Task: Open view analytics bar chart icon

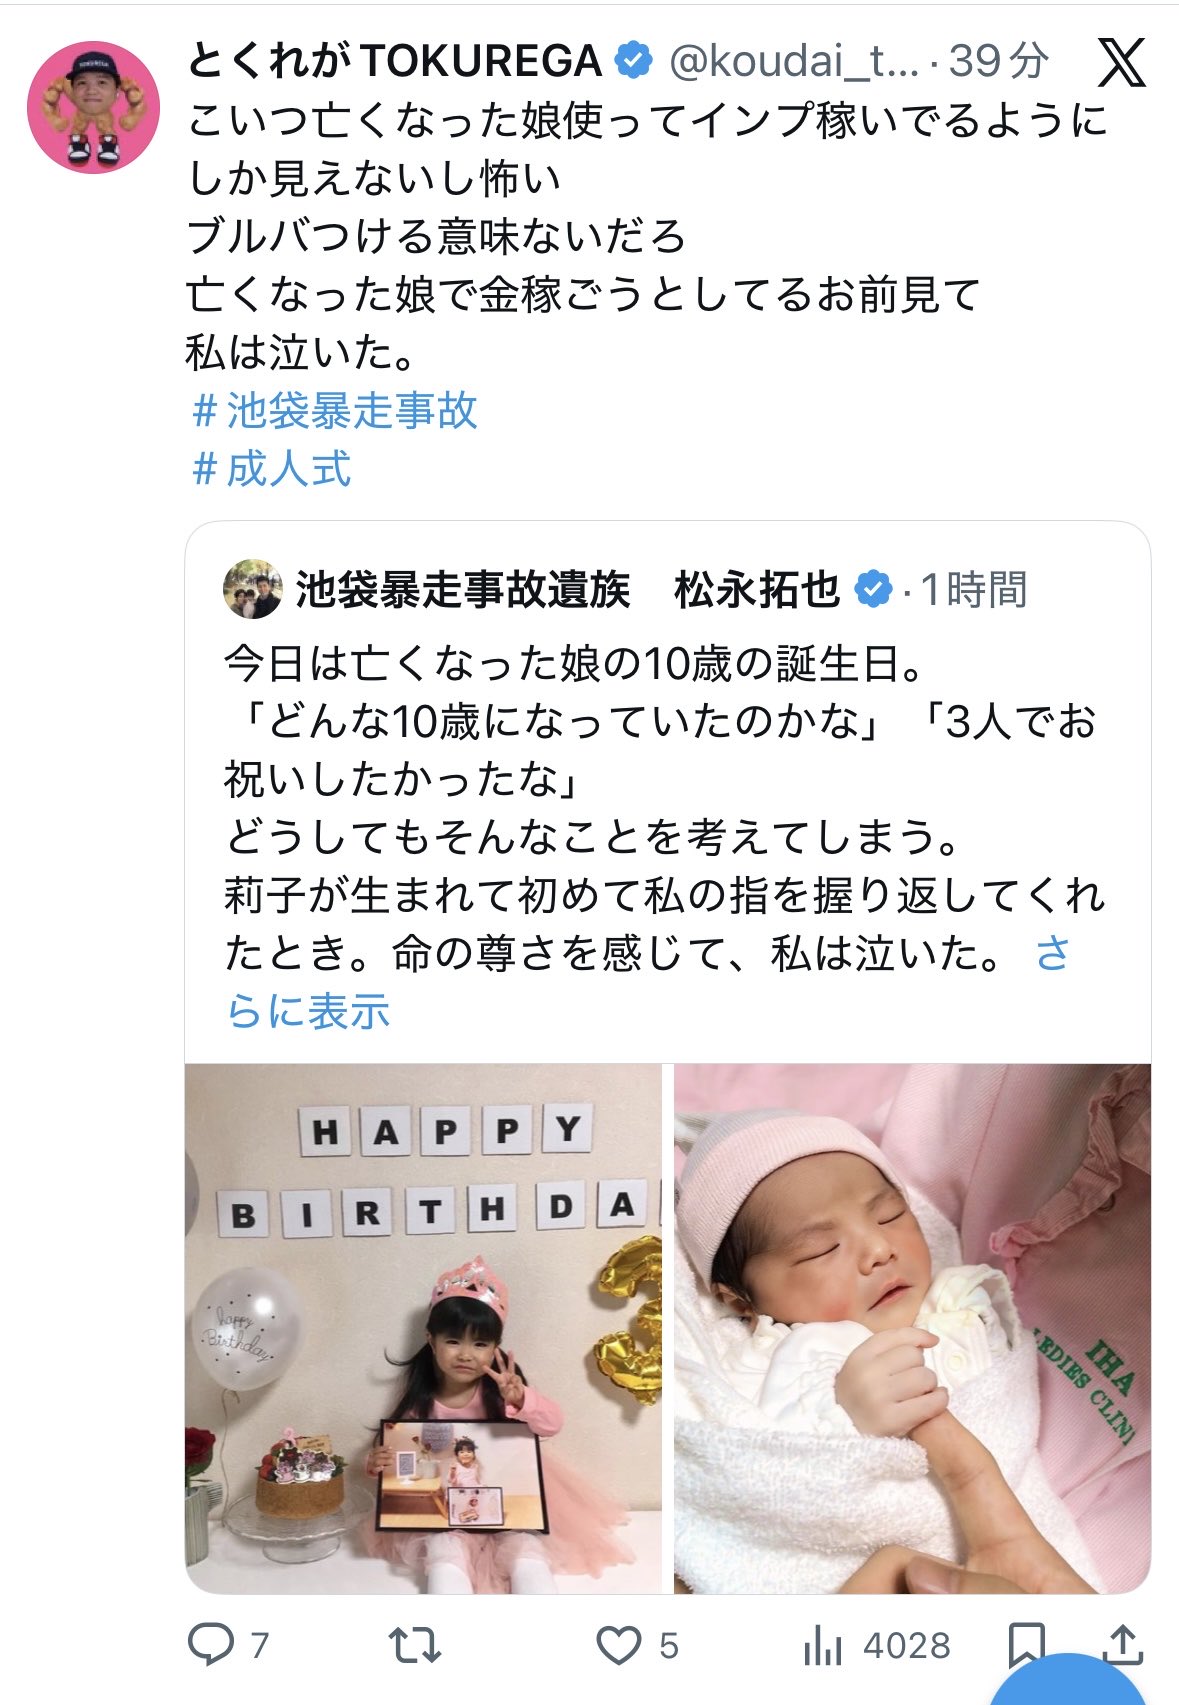Action: (x=822, y=1645)
